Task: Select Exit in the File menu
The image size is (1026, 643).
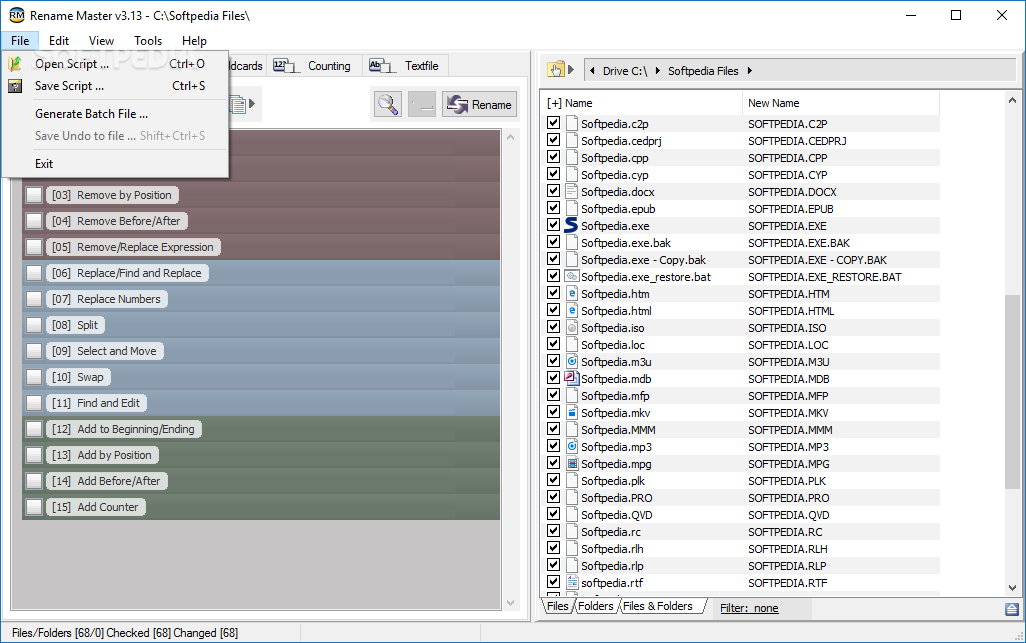Action: click(x=44, y=164)
